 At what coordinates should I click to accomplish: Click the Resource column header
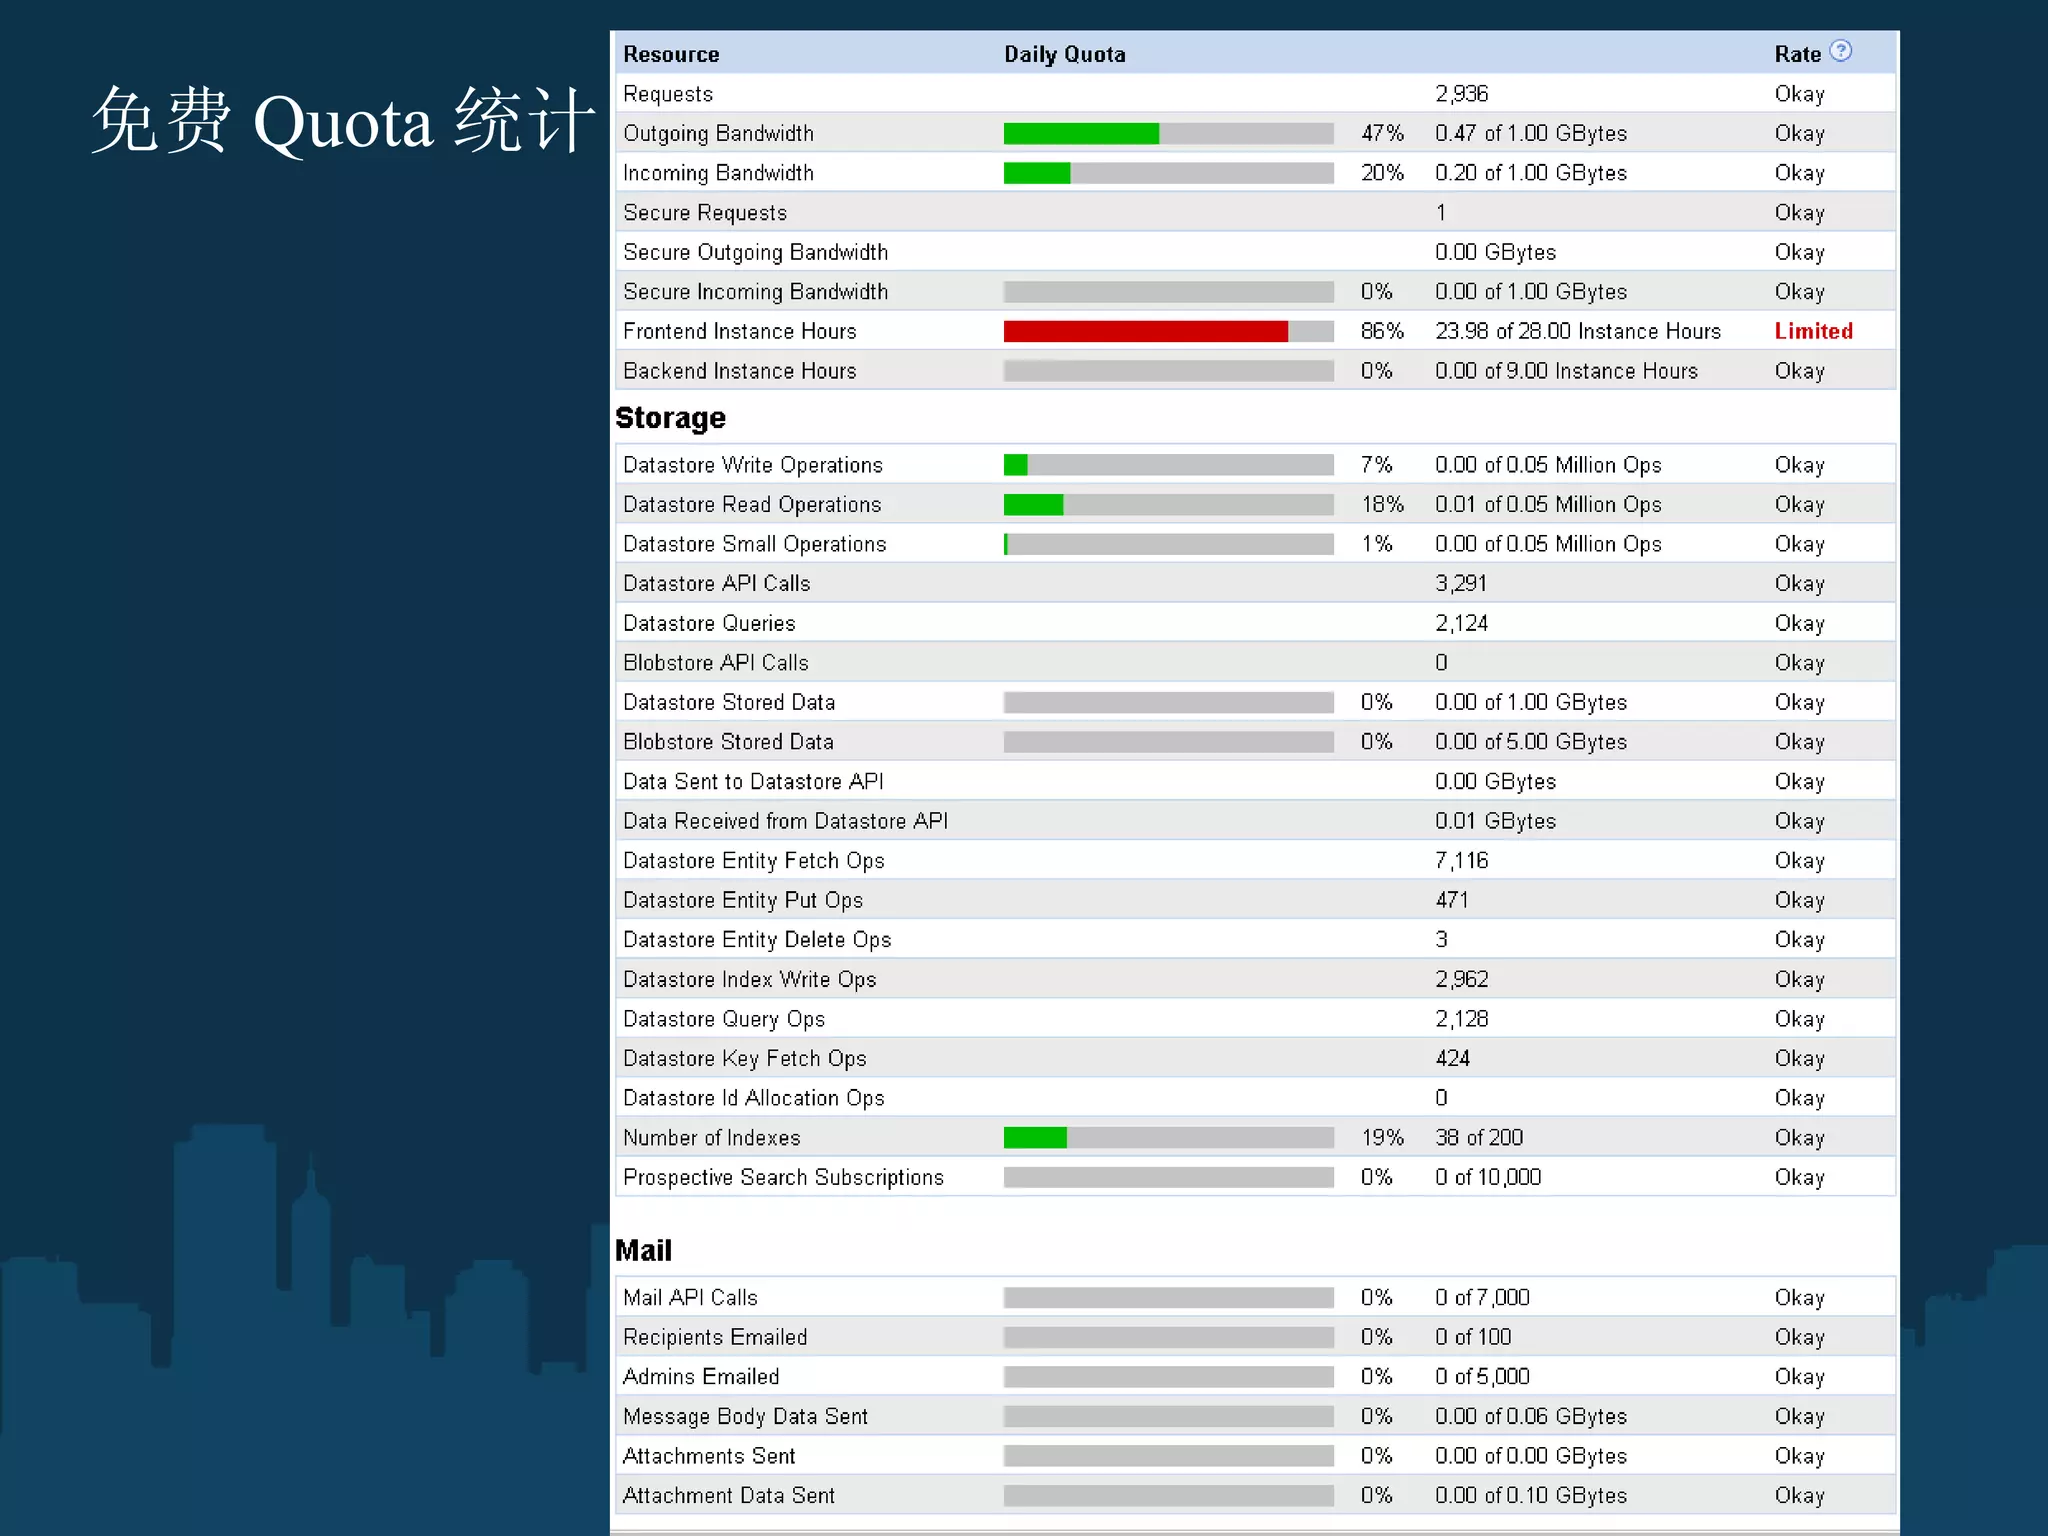click(671, 54)
